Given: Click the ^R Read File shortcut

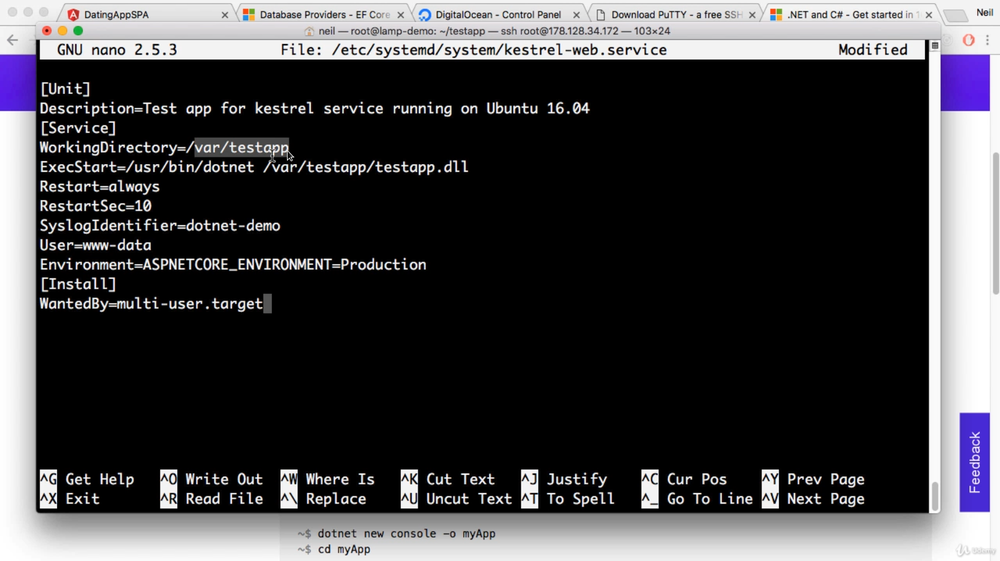Looking at the screenshot, I should click(x=211, y=499).
